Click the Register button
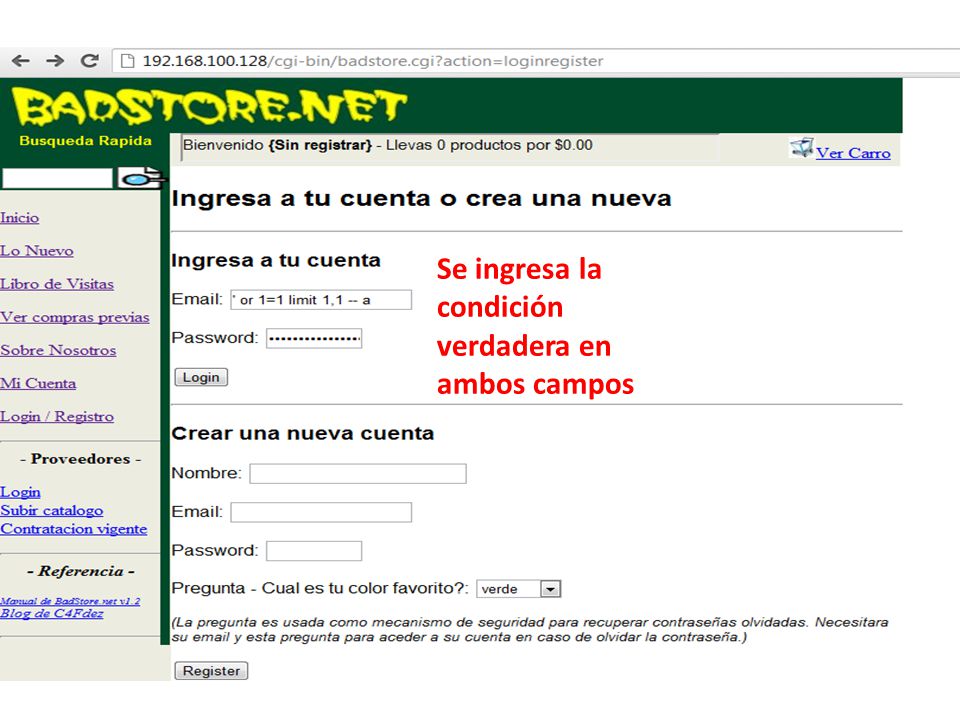Image resolution: width=960 pixels, height=720 pixels. point(211,671)
